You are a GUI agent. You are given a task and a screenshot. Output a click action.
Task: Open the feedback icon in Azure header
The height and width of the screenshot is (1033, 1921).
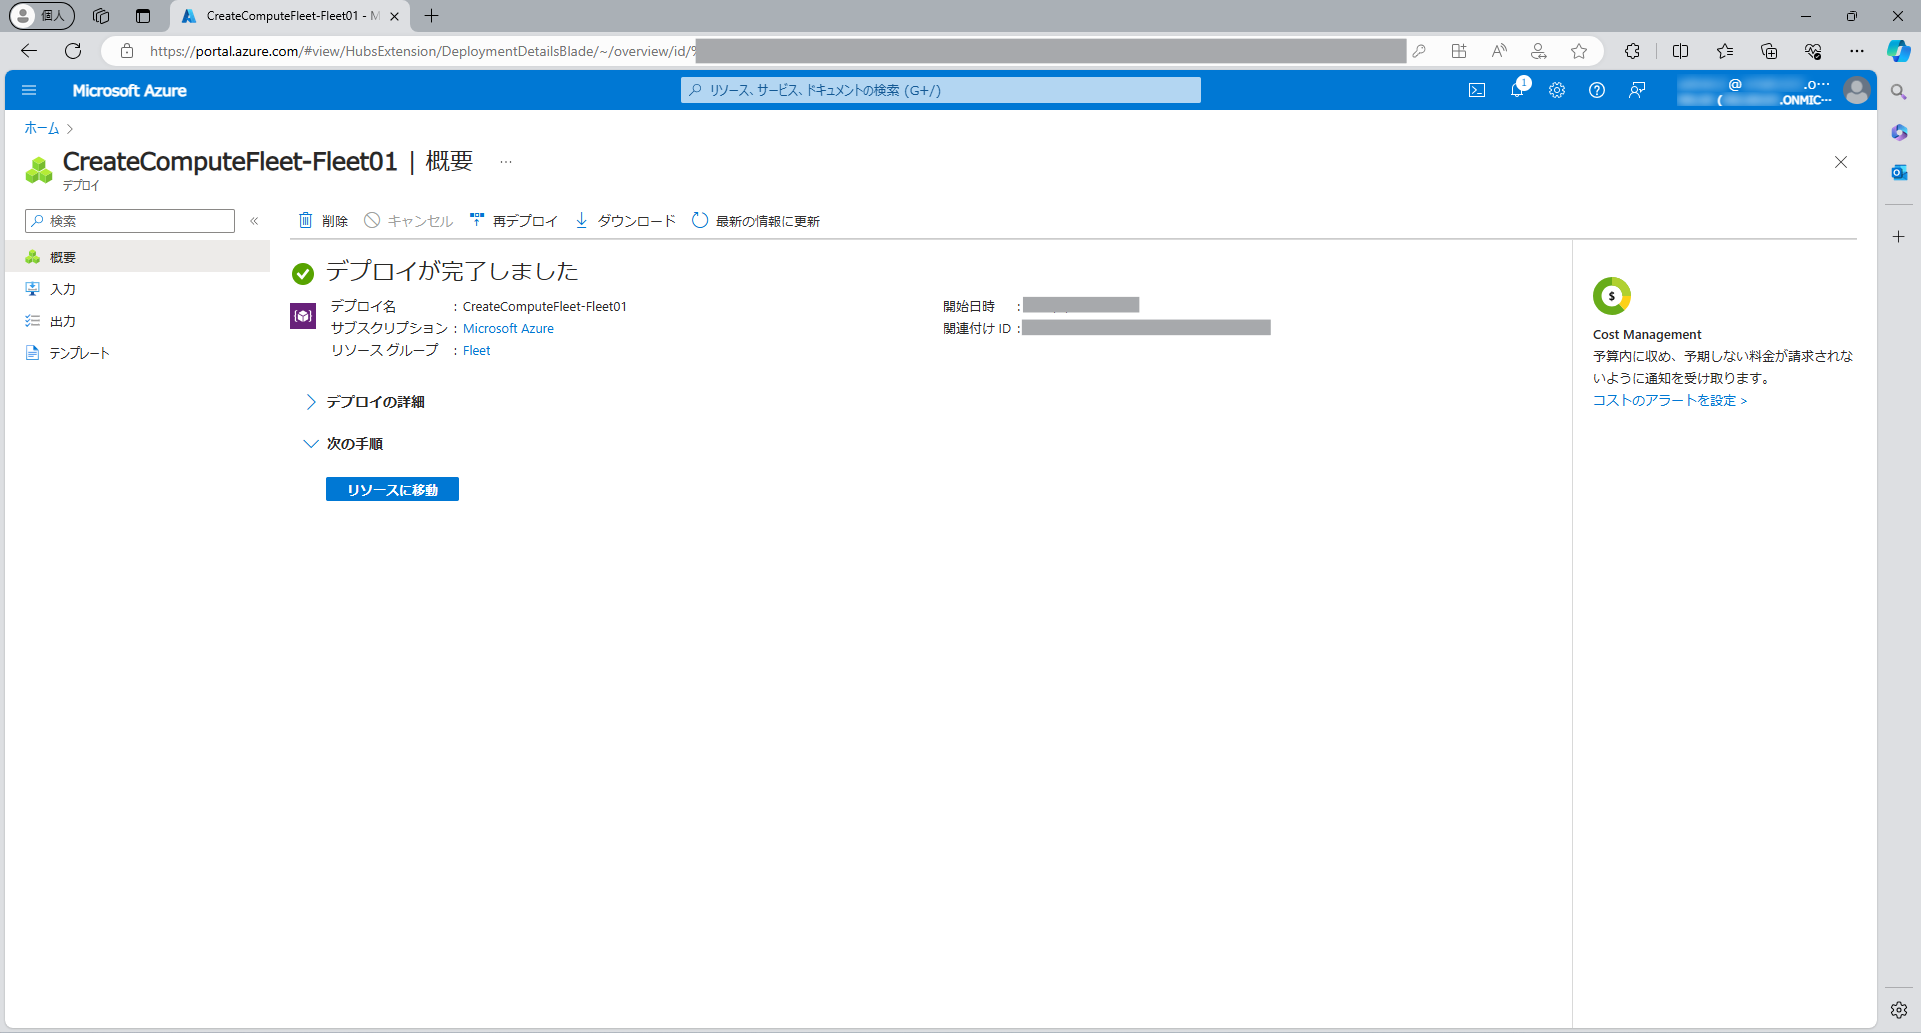[1637, 90]
